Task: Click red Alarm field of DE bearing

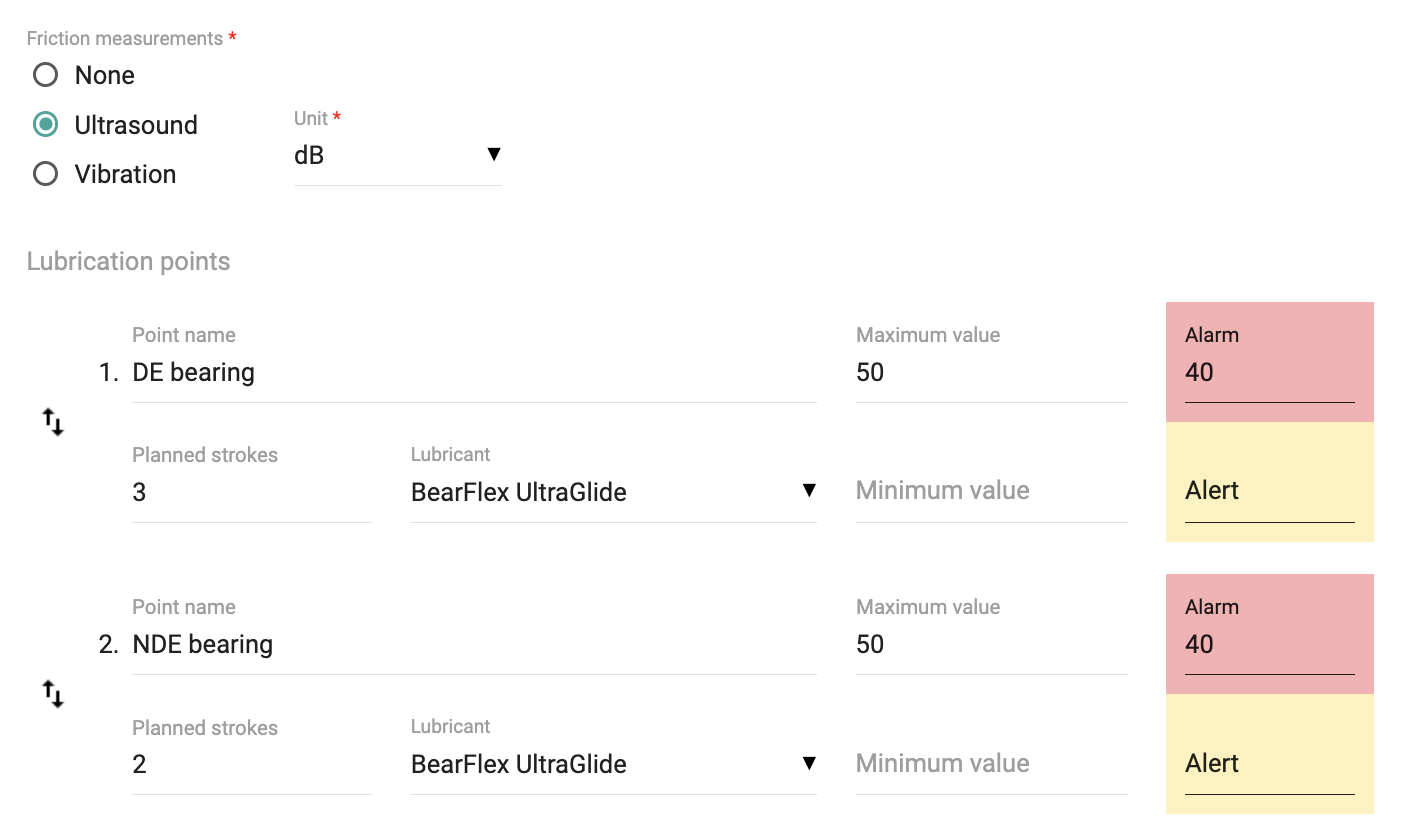Action: tap(1270, 373)
